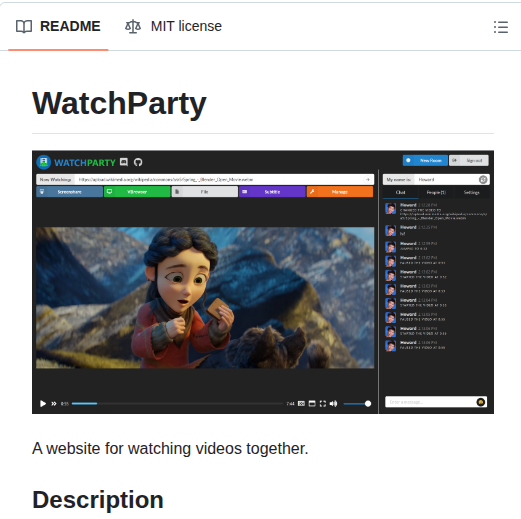Click the round WatchParty logo in the screenshot
The width and height of the screenshot is (521, 519).
[x=44, y=162]
